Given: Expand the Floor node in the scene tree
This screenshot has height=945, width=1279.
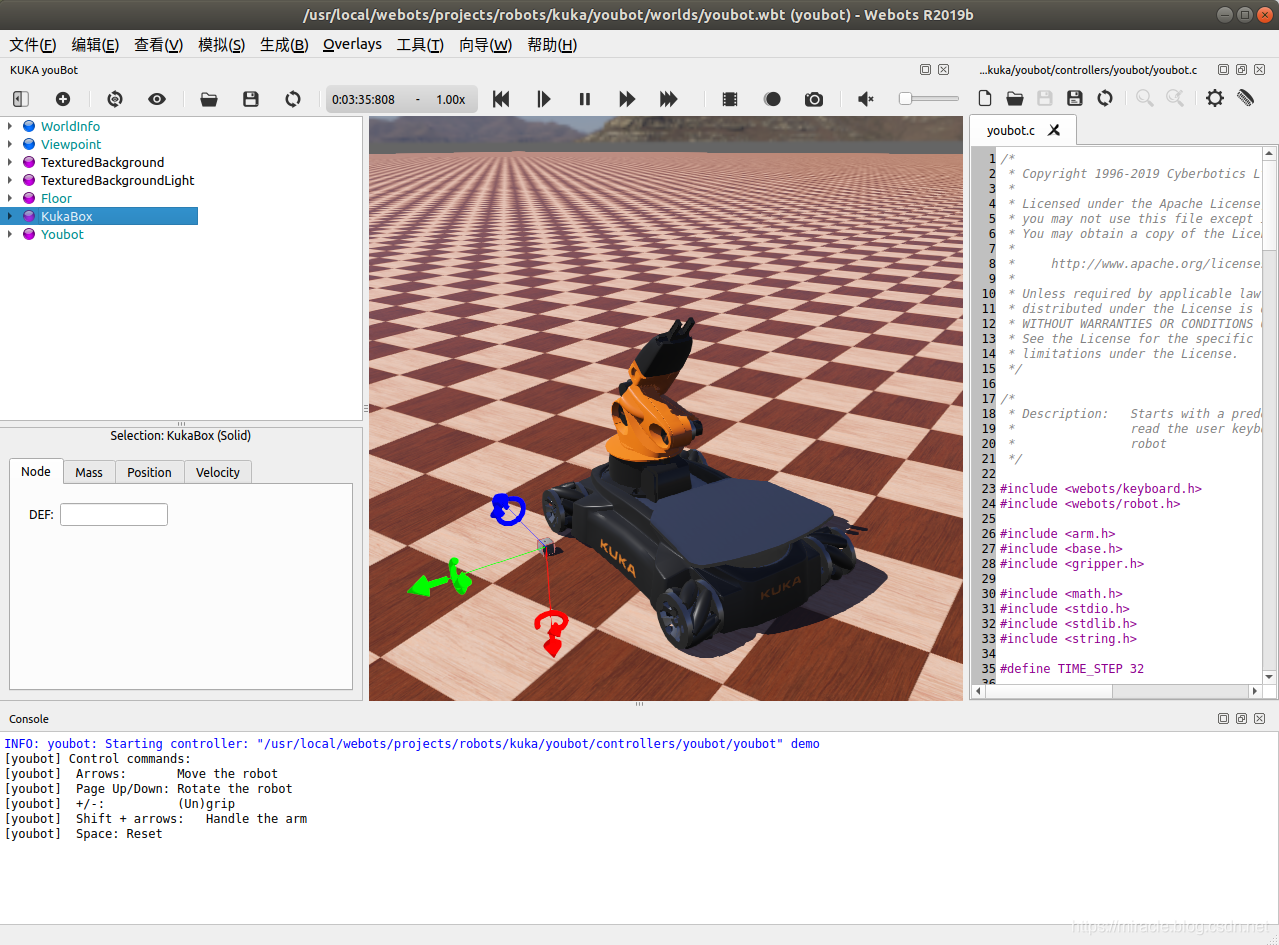Looking at the screenshot, I should coord(10,198).
